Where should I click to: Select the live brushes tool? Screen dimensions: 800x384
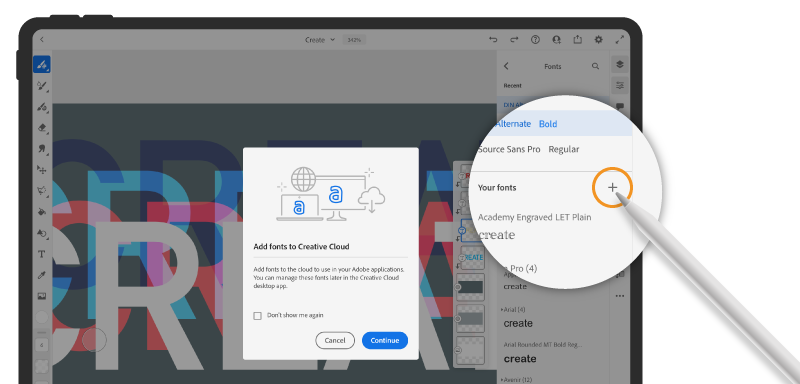[x=42, y=86]
